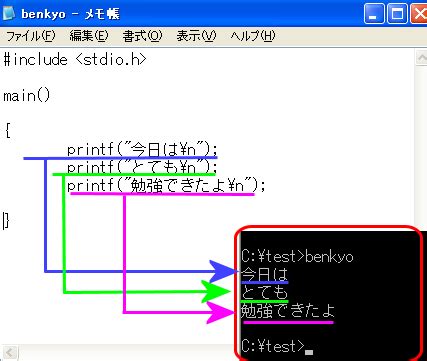427x361 pixels.
Task: Open the ファイル(F) menu
Action: coord(31,36)
